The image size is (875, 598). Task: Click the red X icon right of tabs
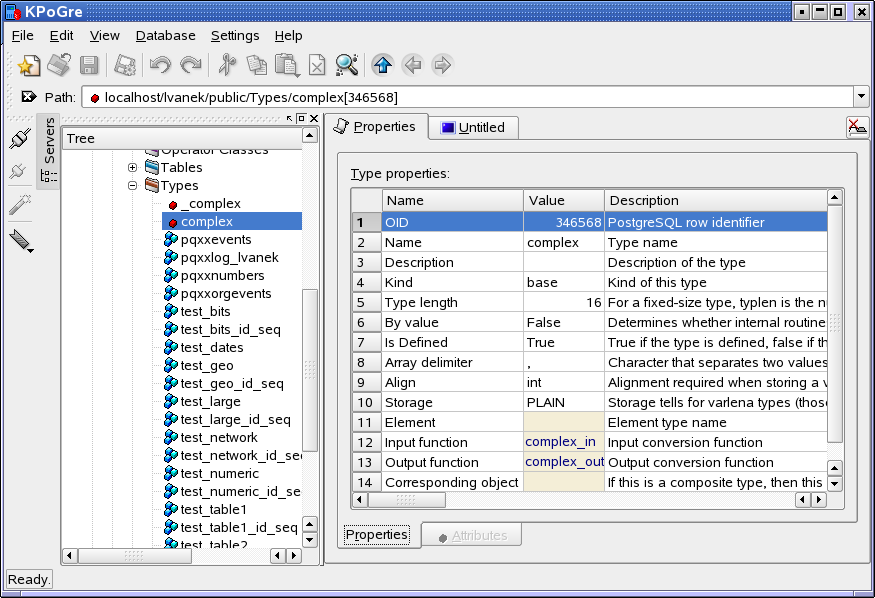click(857, 127)
